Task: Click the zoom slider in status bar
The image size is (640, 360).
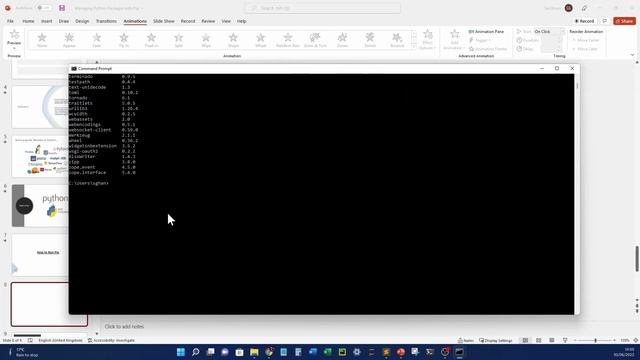Action: [x=595, y=340]
